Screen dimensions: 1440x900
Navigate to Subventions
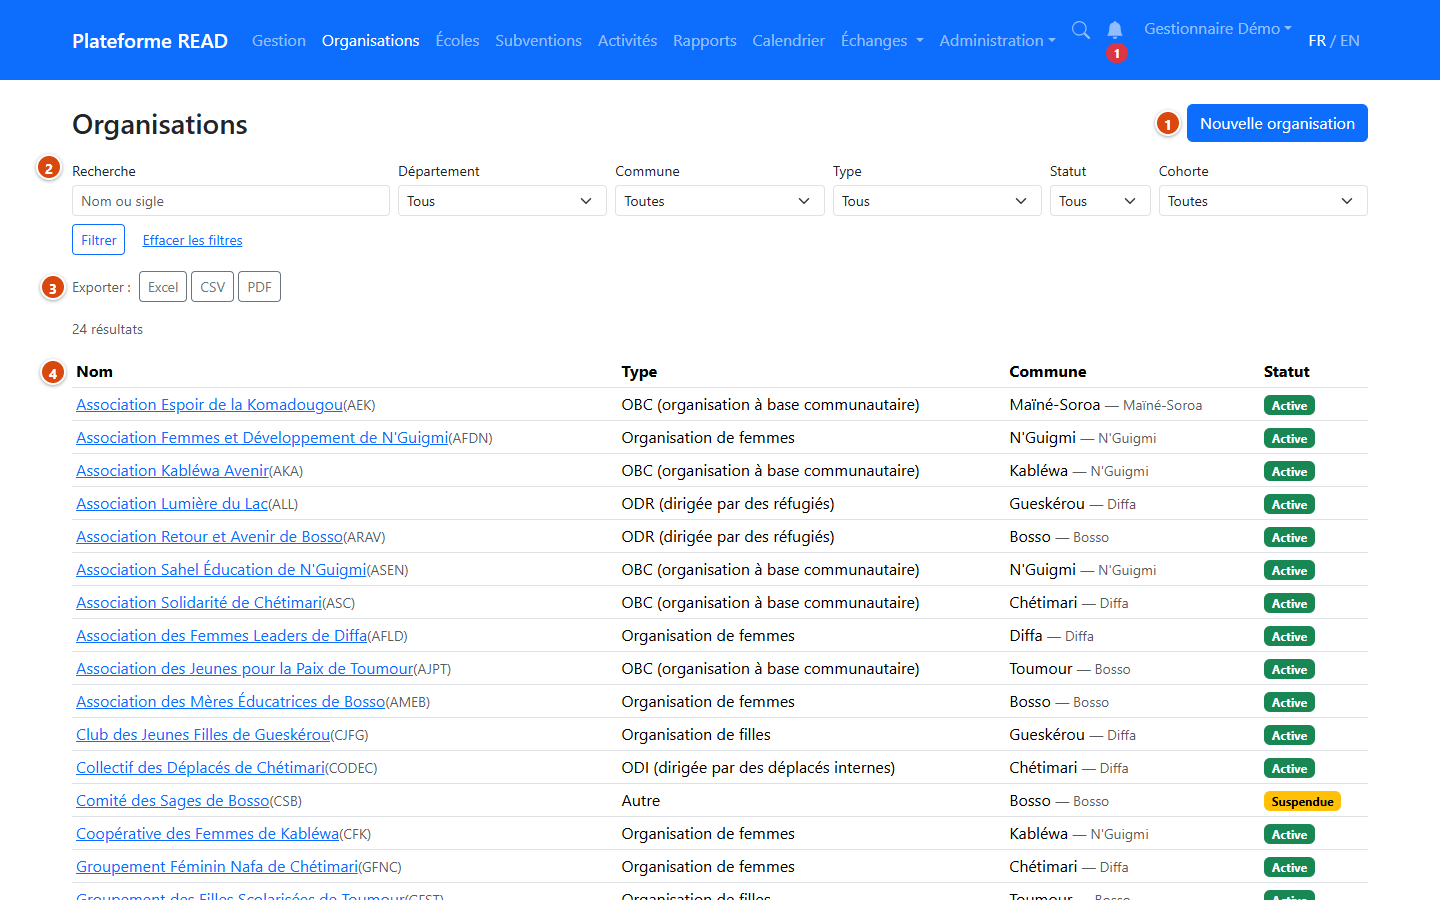pyautogui.click(x=538, y=40)
